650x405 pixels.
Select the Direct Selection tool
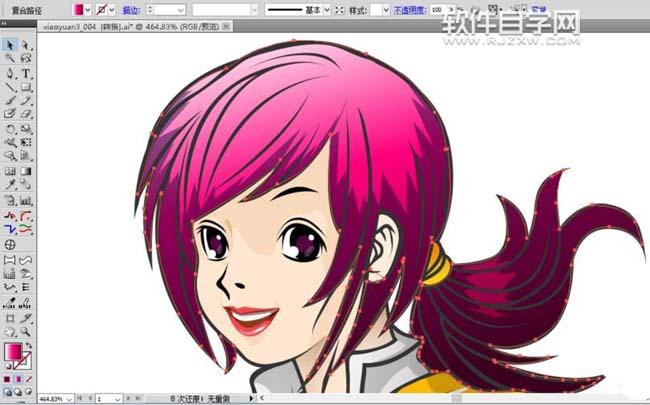[x=26, y=45]
